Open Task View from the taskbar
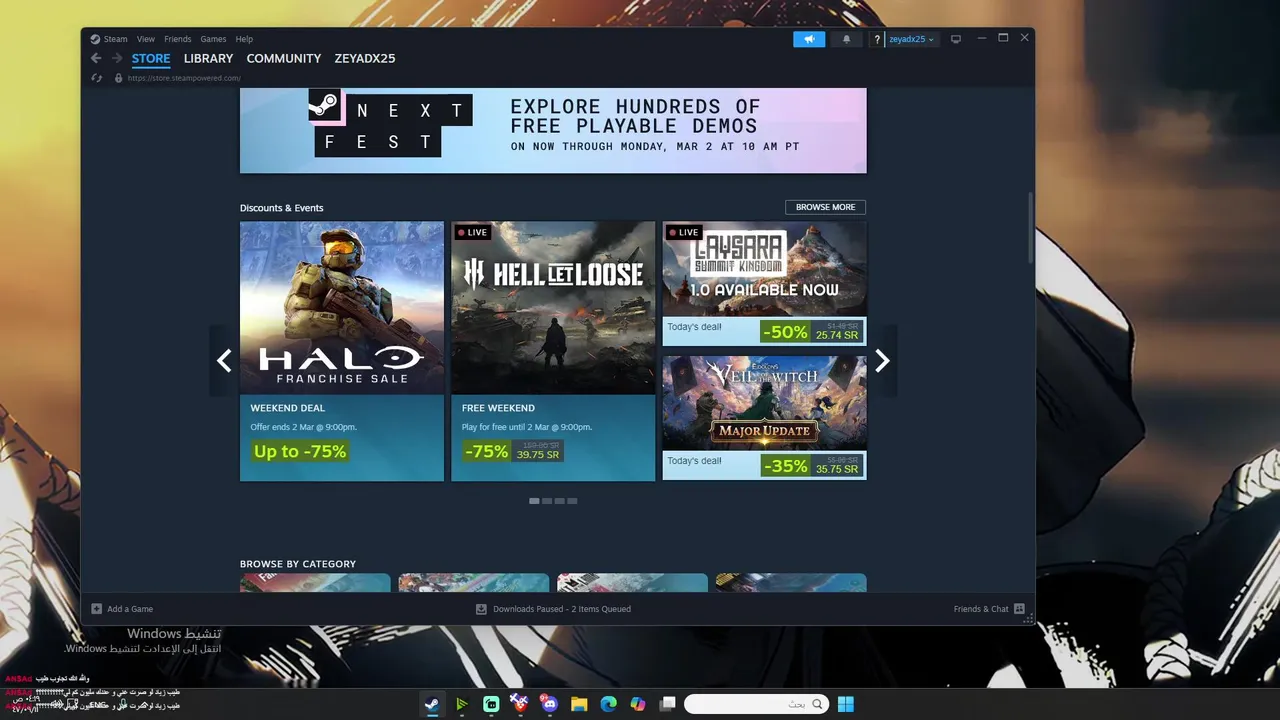 [668, 704]
